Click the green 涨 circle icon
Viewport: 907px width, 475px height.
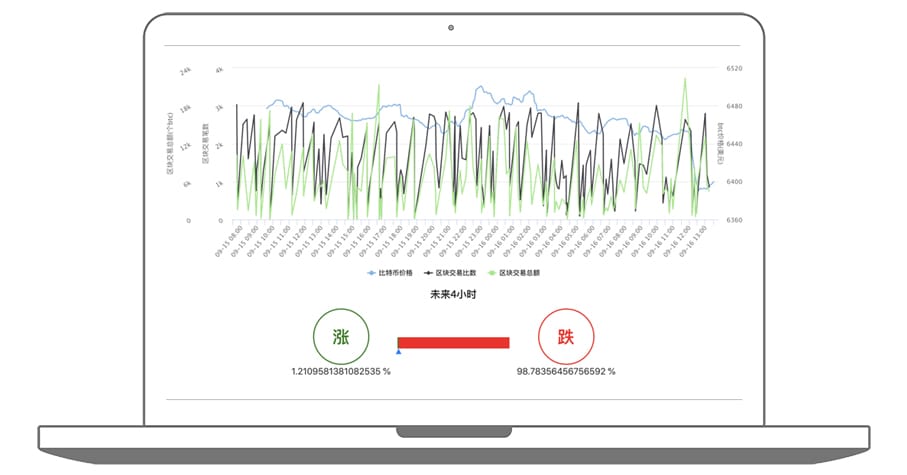click(340, 335)
